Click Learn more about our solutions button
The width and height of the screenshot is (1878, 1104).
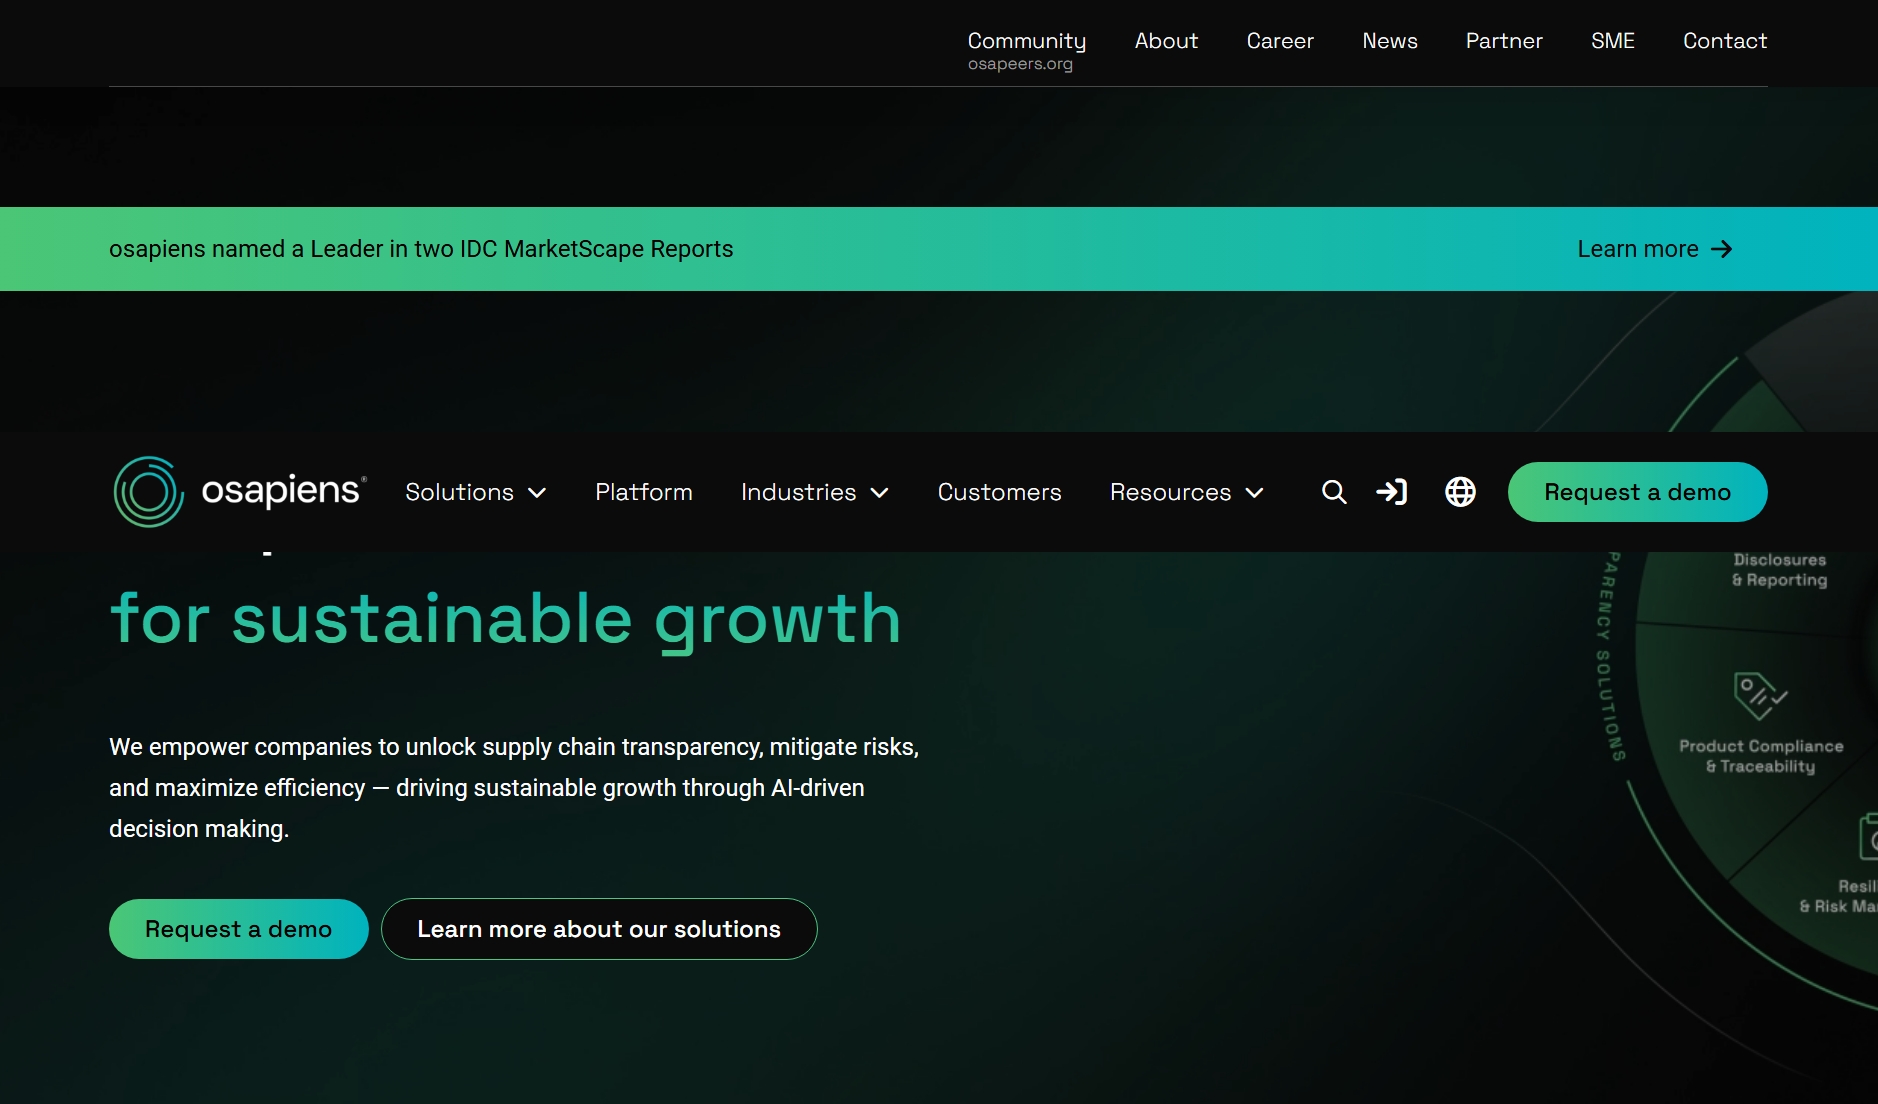tap(599, 929)
